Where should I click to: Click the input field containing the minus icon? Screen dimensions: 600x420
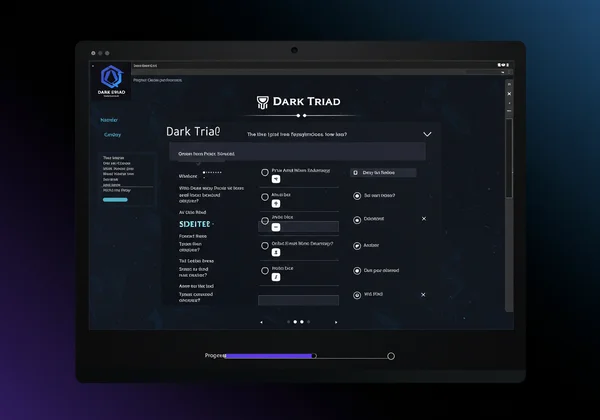[x=298, y=227]
